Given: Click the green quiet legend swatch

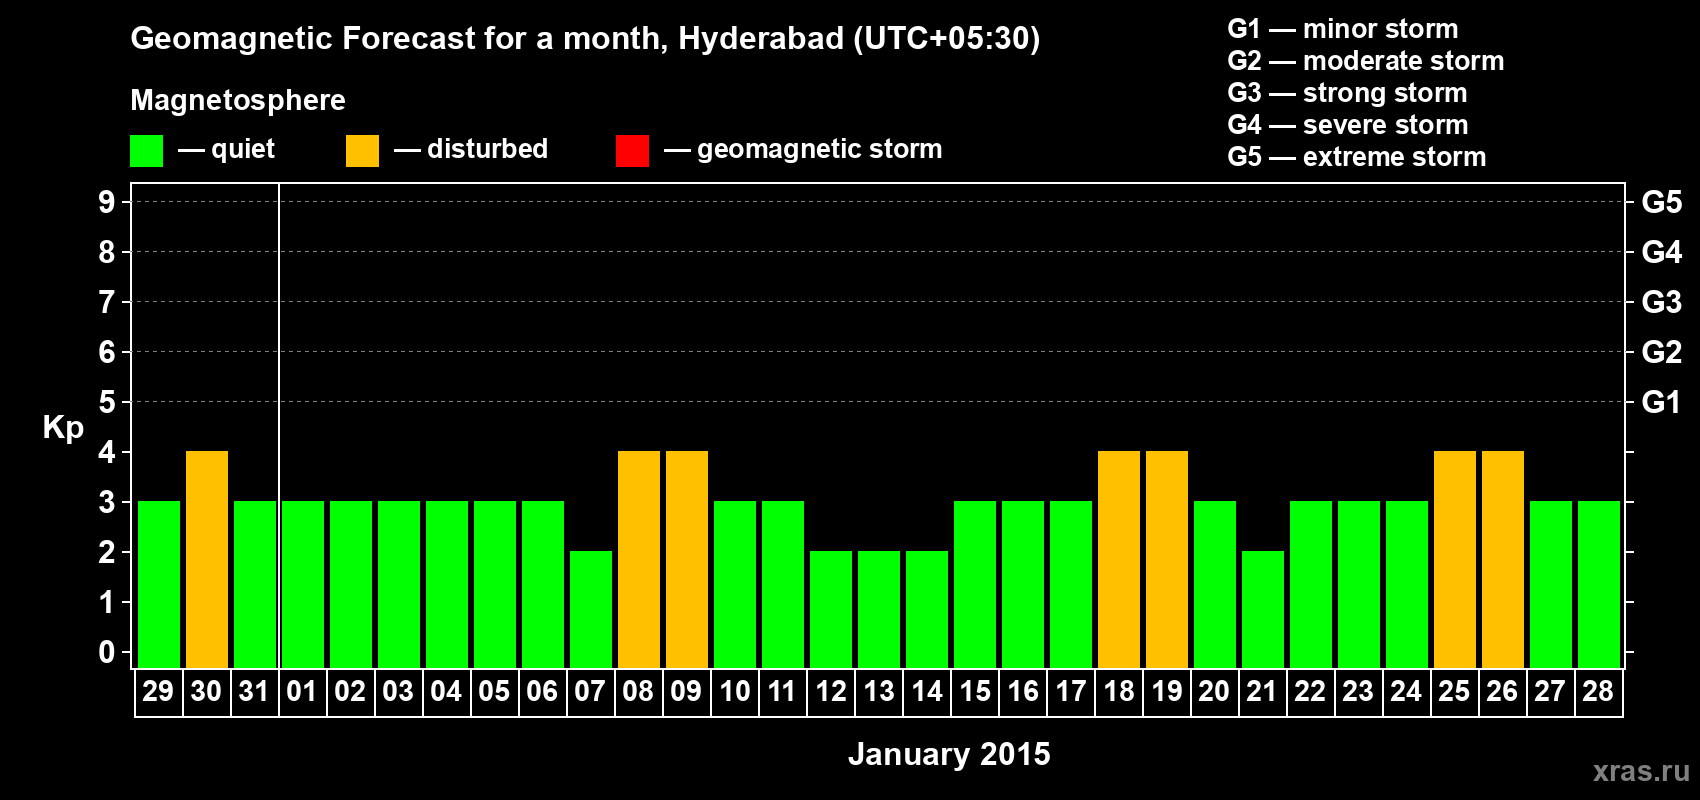Looking at the screenshot, I should coord(146,151).
